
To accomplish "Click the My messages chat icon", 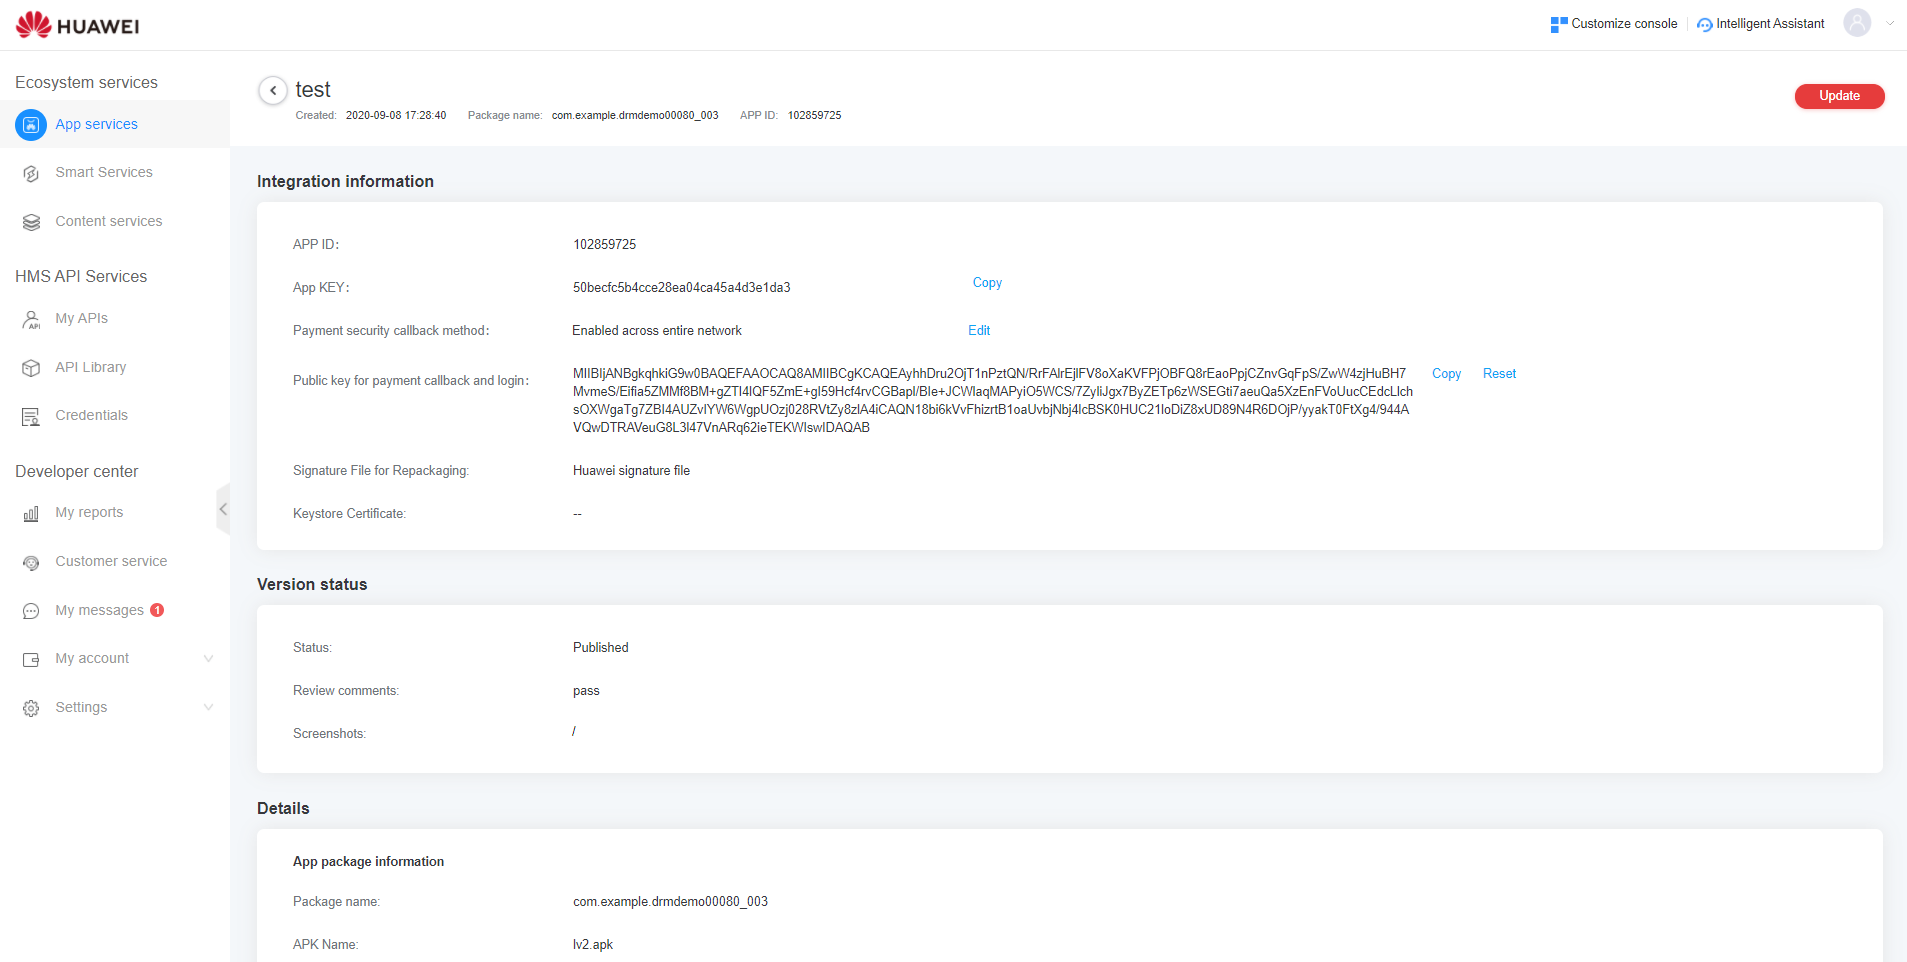I will tap(31, 611).
